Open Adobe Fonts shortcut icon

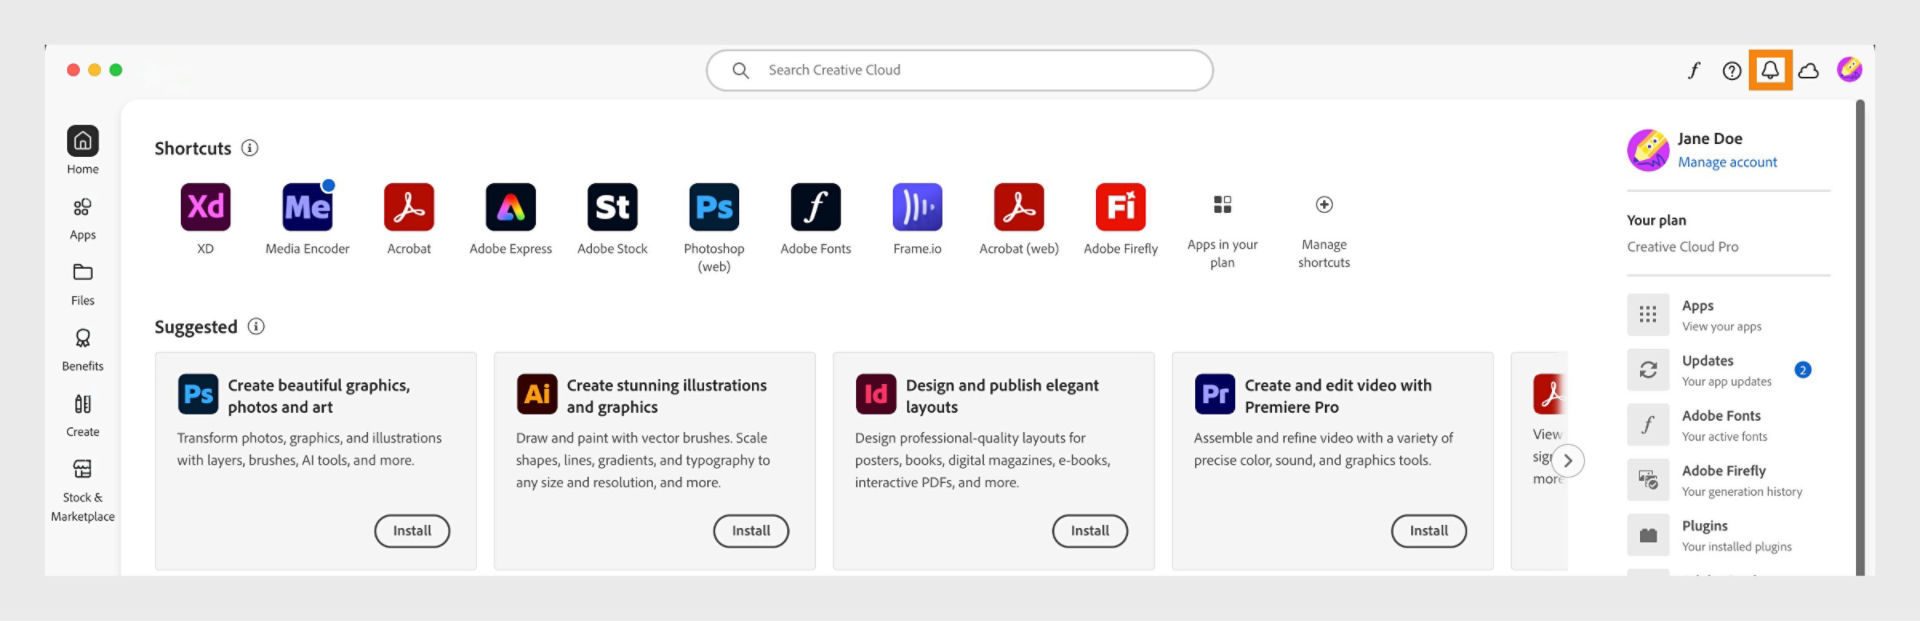[x=816, y=207]
